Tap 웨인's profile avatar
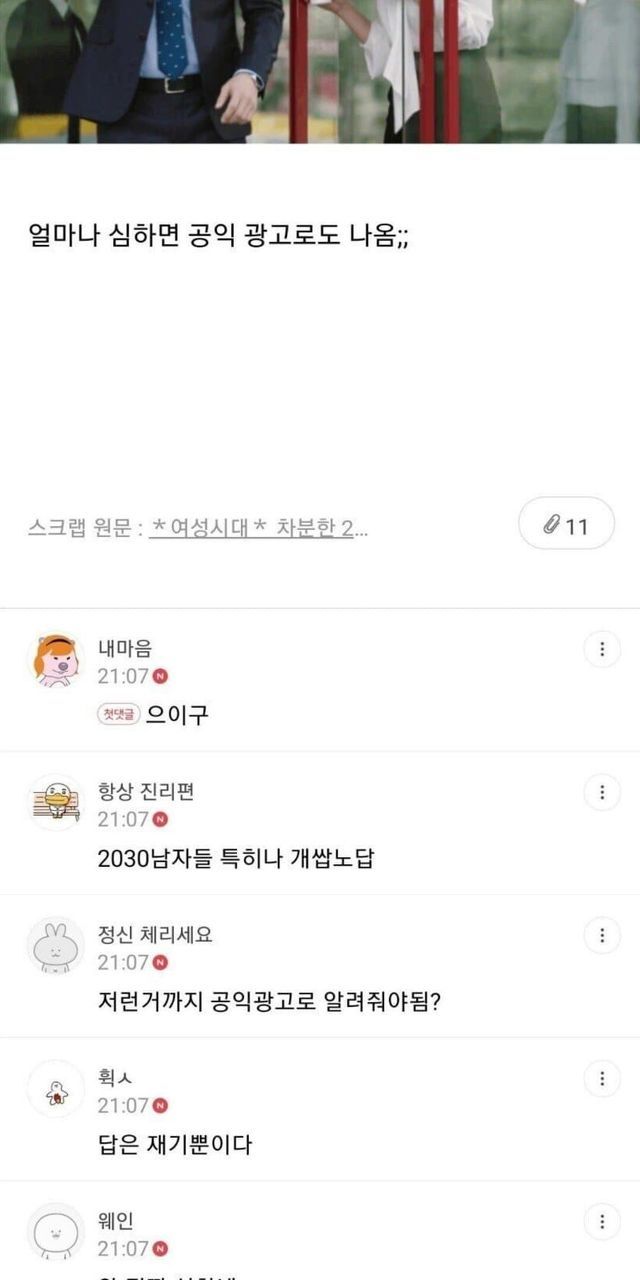Viewport: 640px width, 1280px height. point(56,1231)
